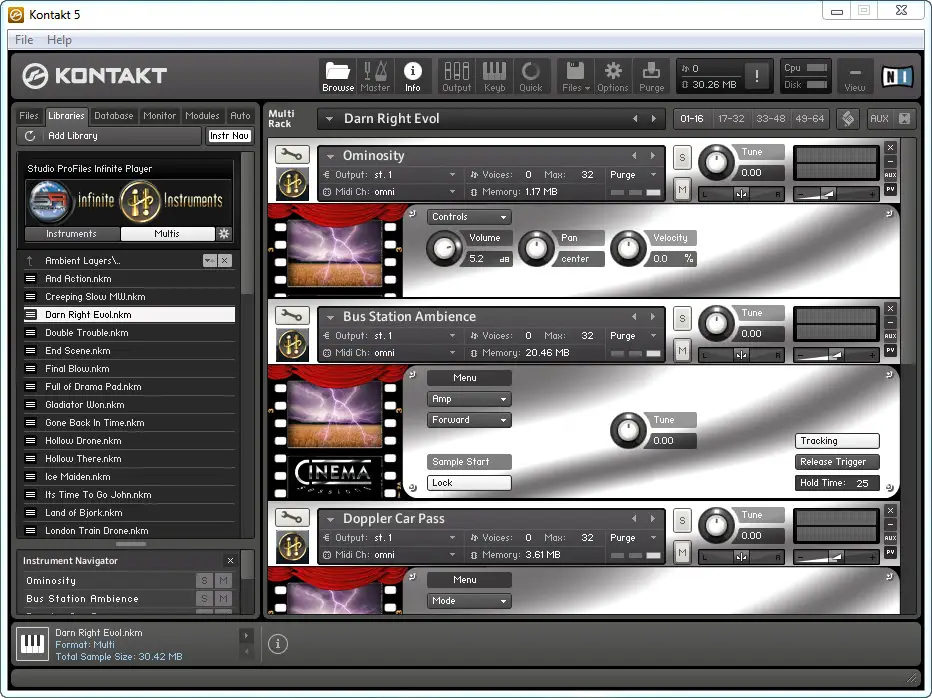Switch to the Monitor tab
This screenshot has height=698, width=932.
159,116
